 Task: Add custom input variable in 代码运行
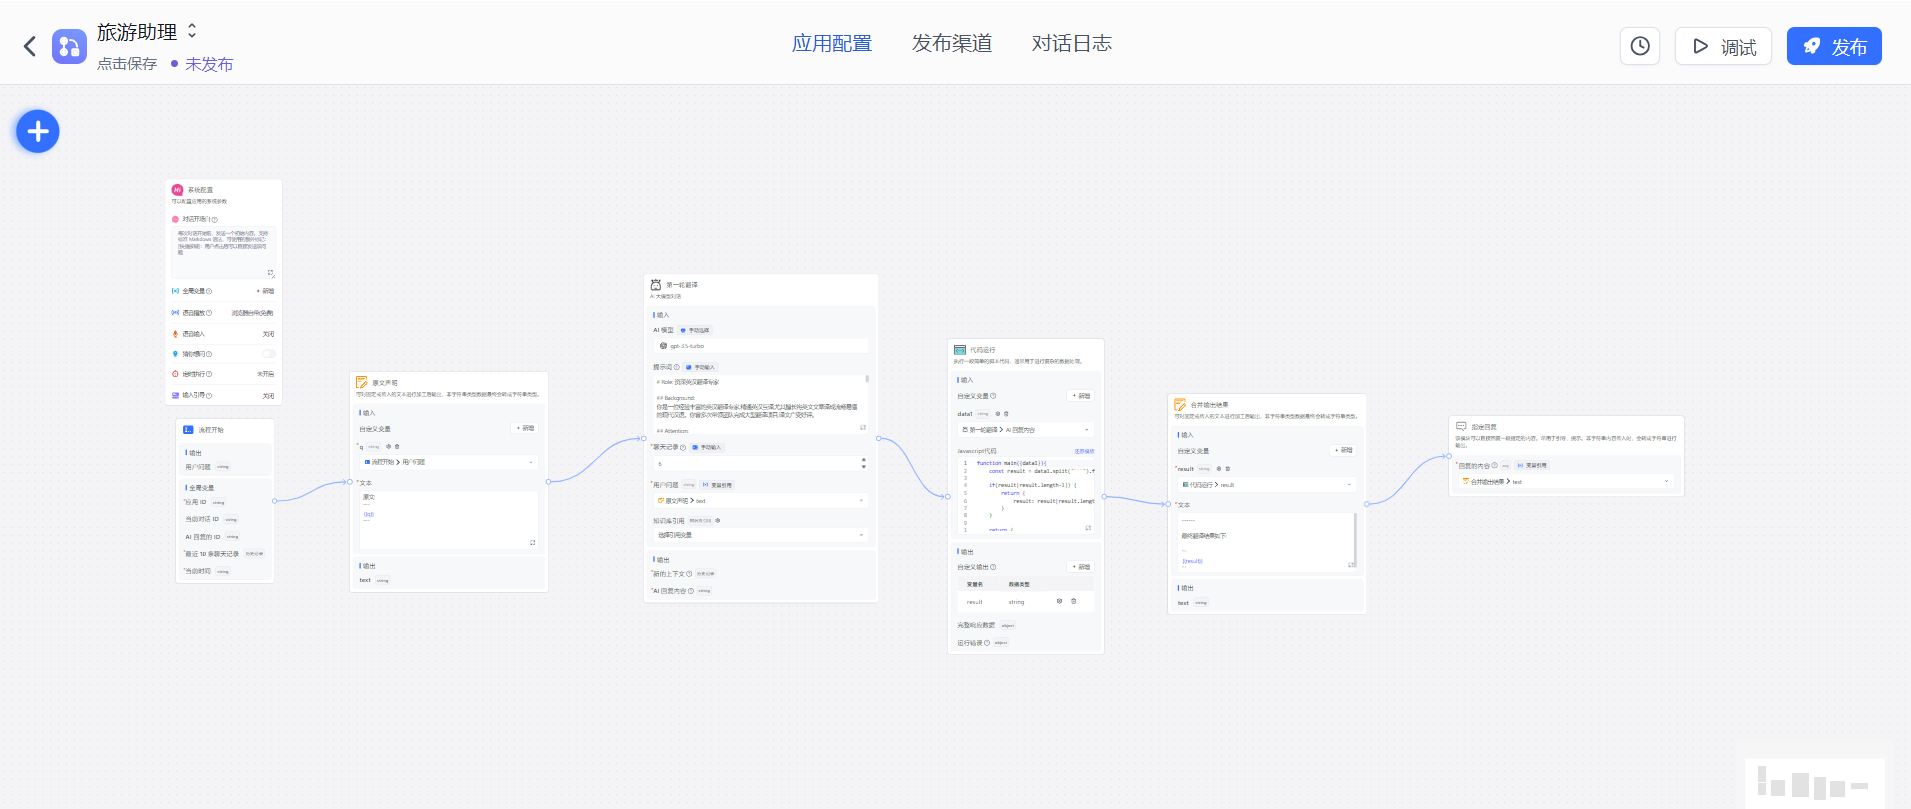coord(1081,396)
